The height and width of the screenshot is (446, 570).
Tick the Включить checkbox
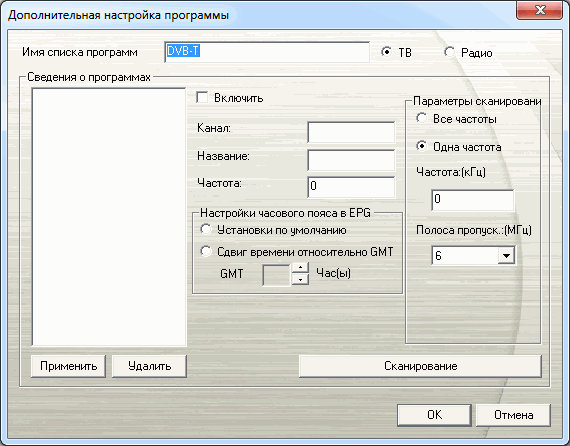(202, 98)
